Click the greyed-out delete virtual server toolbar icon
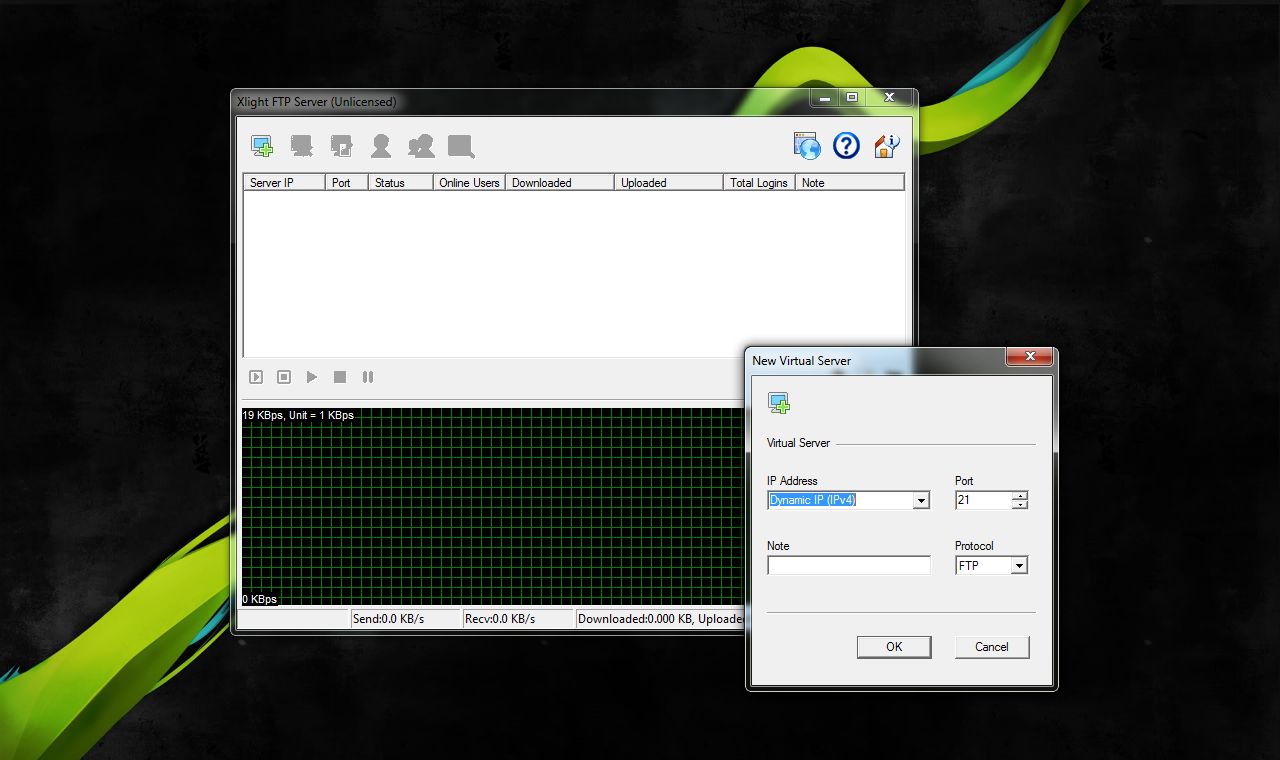This screenshot has height=760, width=1280. point(302,147)
